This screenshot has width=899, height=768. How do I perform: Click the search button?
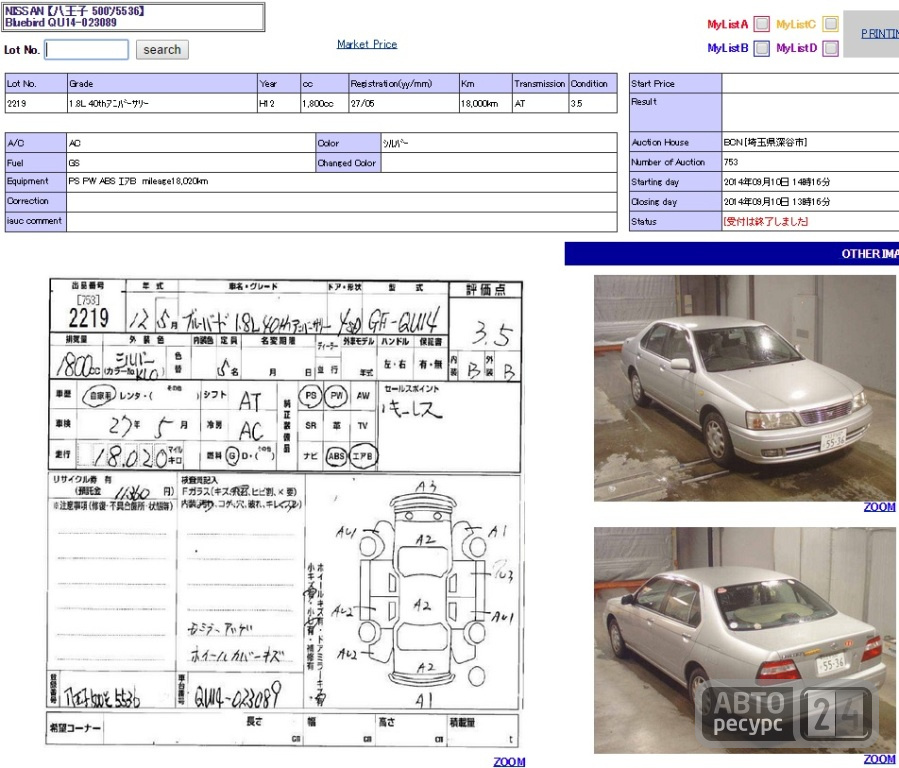162,50
